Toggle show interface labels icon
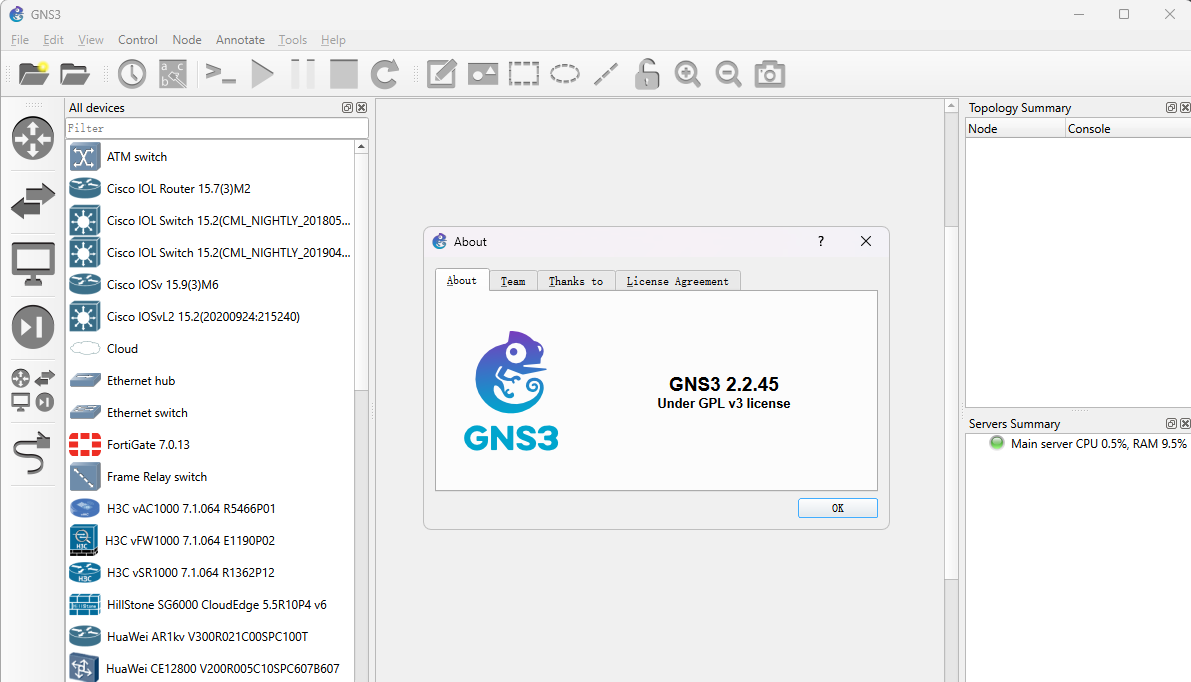 tap(173, 74)
